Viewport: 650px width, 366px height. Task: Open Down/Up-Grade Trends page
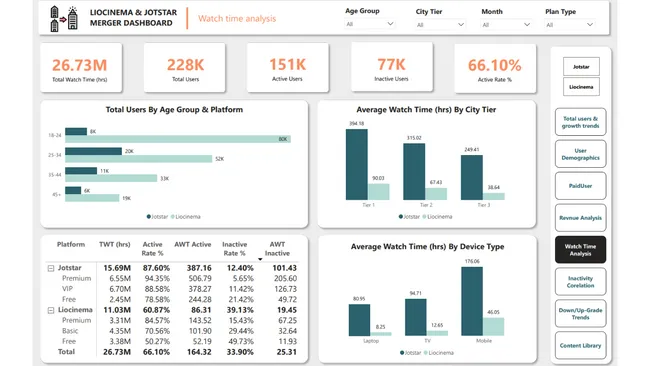point(580,313)
